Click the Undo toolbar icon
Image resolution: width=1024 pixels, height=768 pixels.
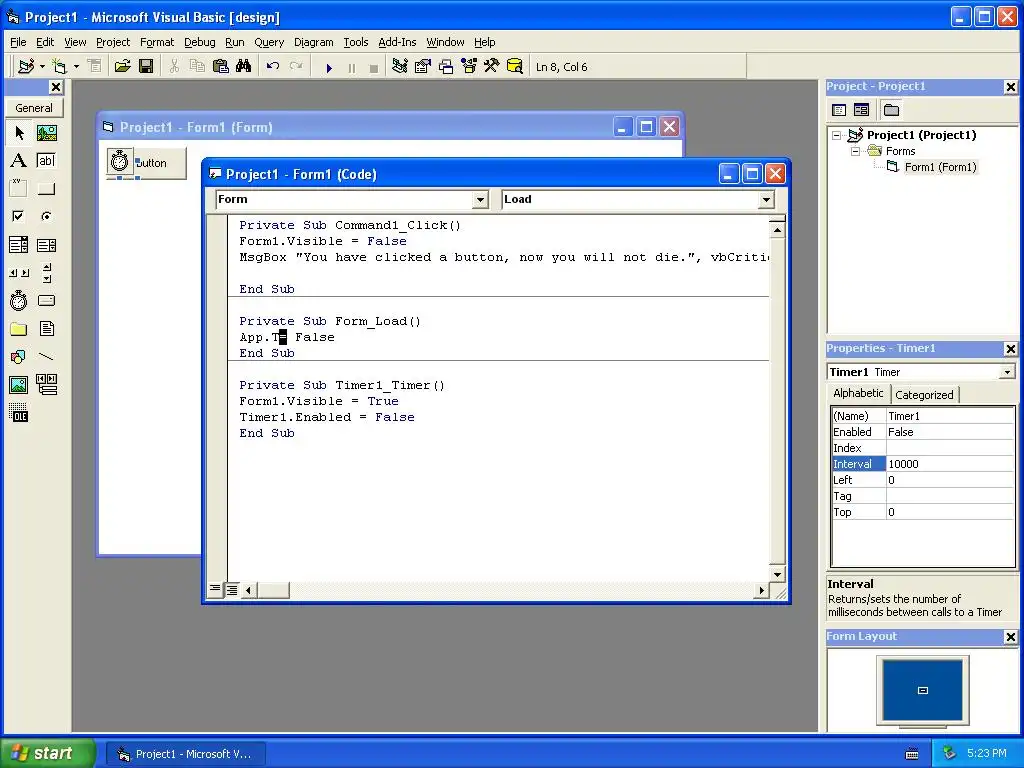tap(273, 67)
